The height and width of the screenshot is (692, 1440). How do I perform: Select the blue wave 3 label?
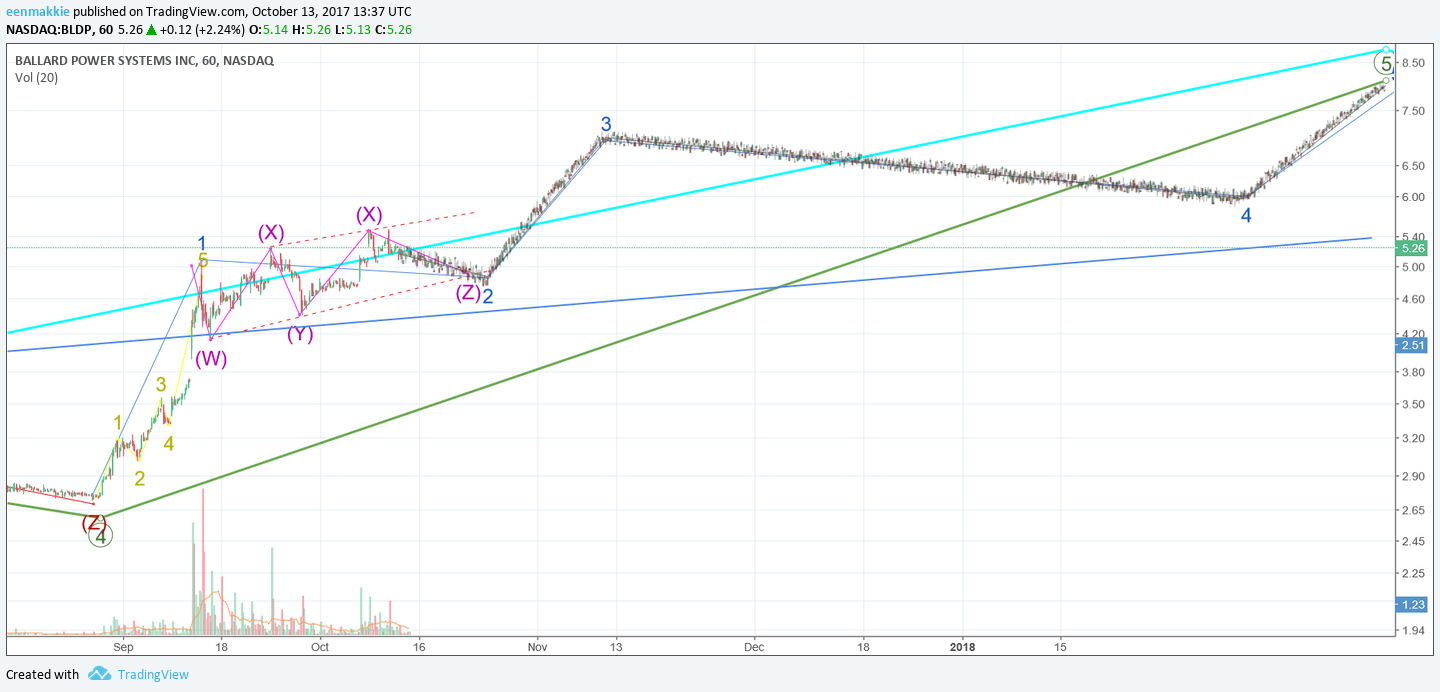tap(606, 124)
